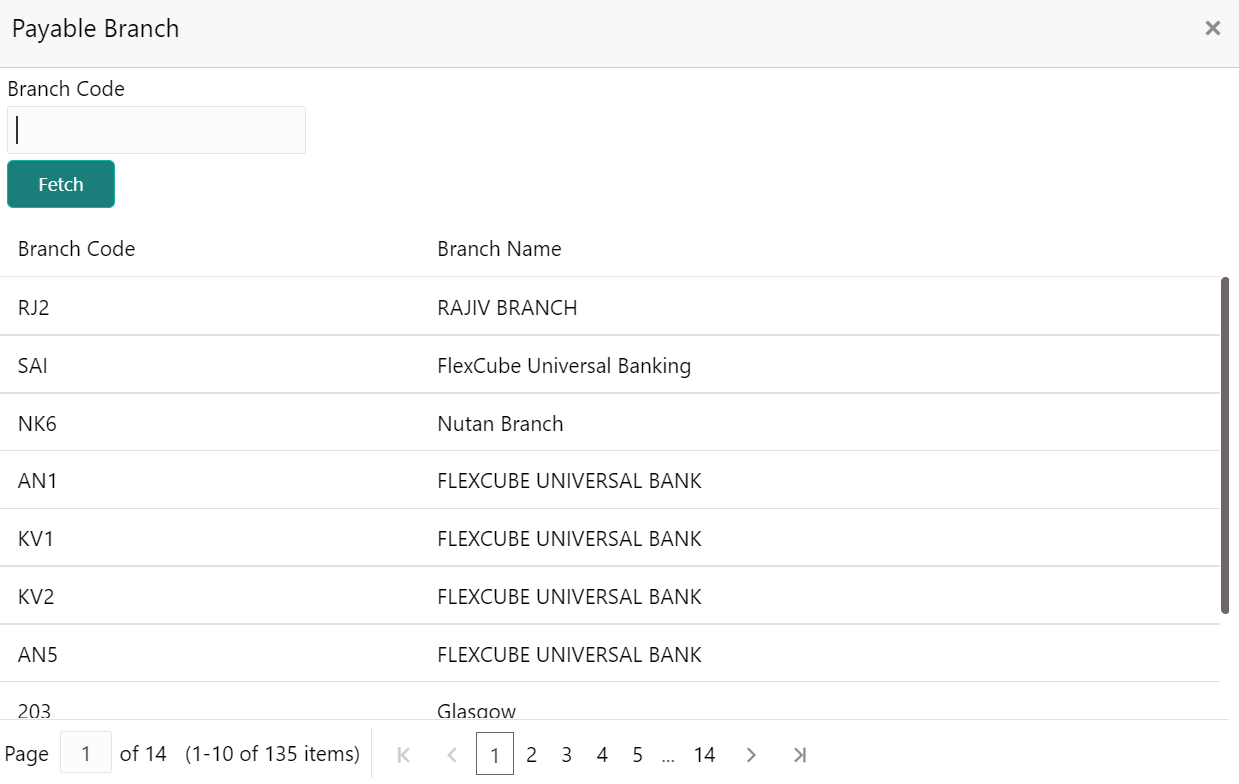This screenshot has height=784, width=1239.
Task: Click the vertical scrollbar of branch list
Action: click(1225, 445)
